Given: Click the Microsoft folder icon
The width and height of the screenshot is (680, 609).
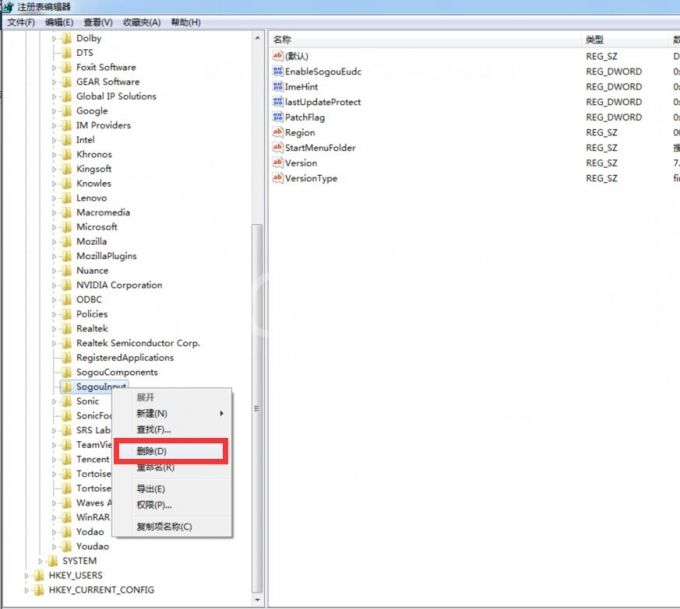Looking at the screenshot, I should pyautogui.click(x=66, y=227).
